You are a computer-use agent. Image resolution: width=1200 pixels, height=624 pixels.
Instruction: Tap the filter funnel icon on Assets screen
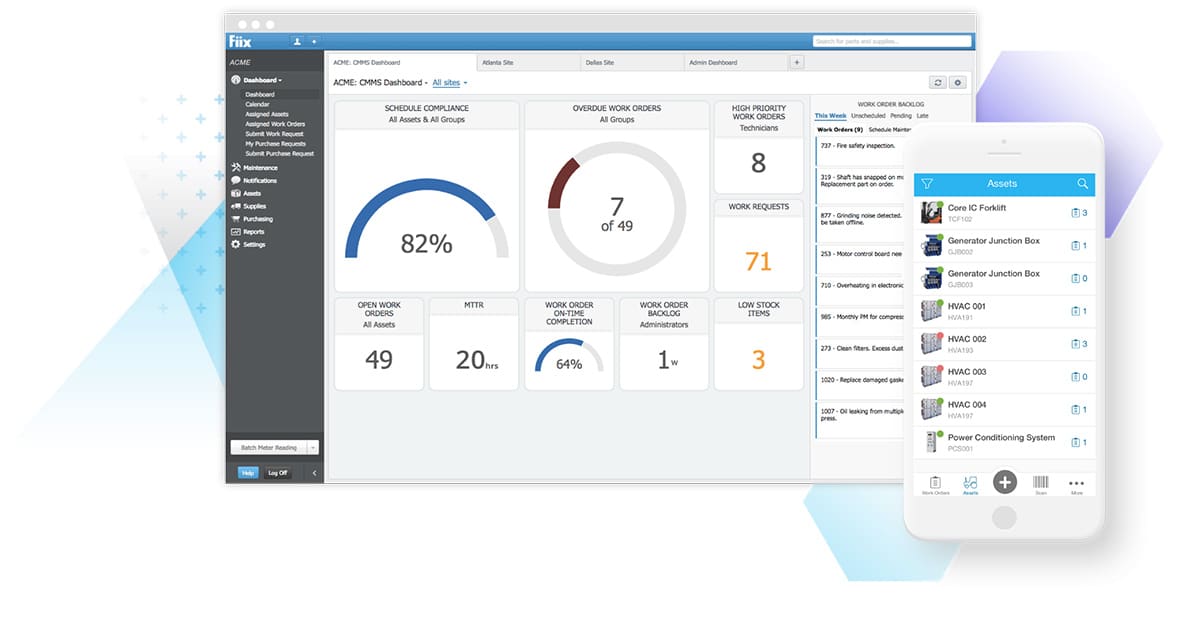coord(928,183)
